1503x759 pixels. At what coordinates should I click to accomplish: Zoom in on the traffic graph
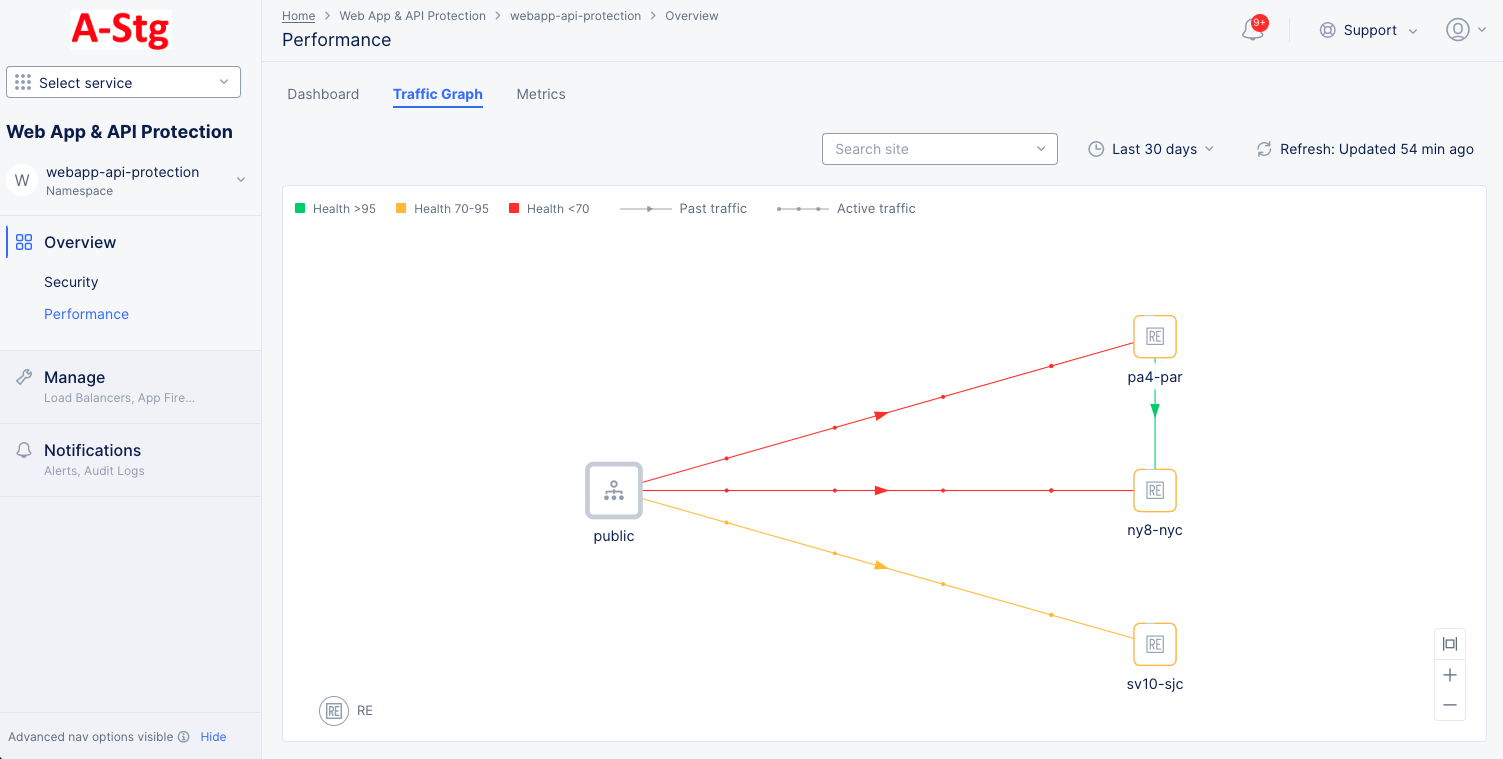(x=1449, y=675)
